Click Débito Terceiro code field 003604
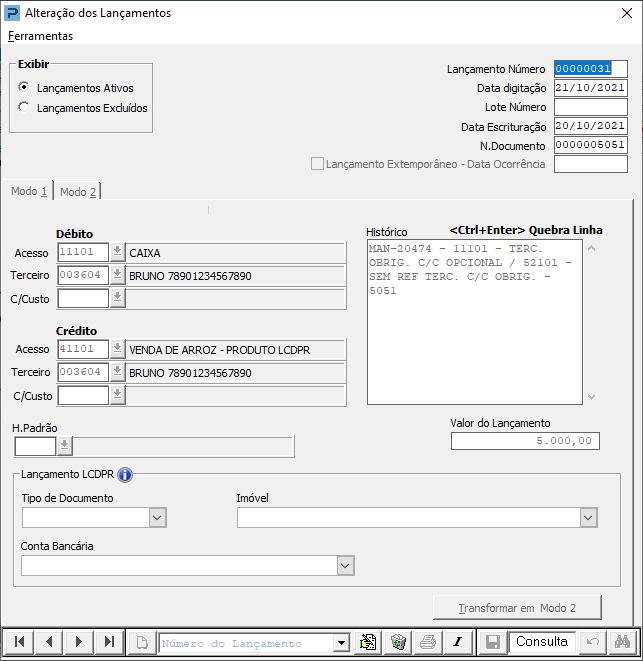 [x=83, y=275]
